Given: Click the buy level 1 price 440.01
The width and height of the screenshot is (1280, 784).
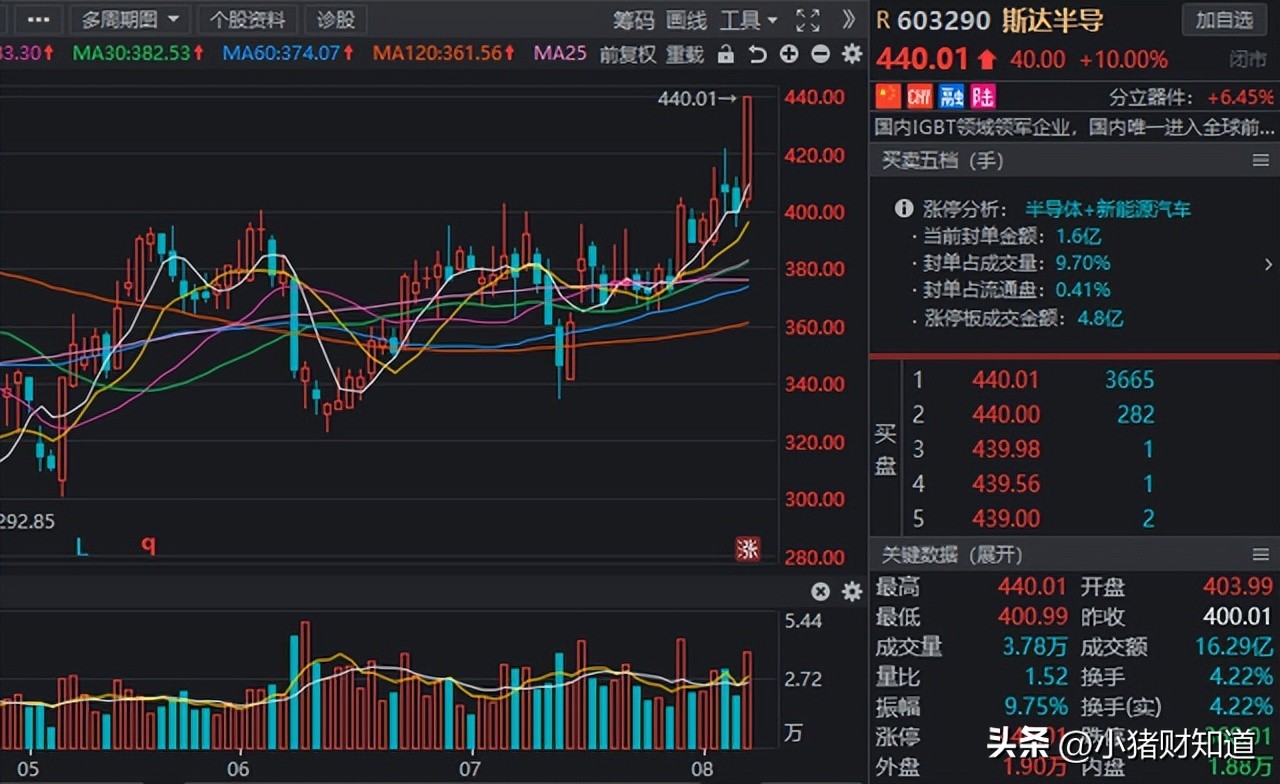Looking at the screenshot, I should tap(1005, 380).
